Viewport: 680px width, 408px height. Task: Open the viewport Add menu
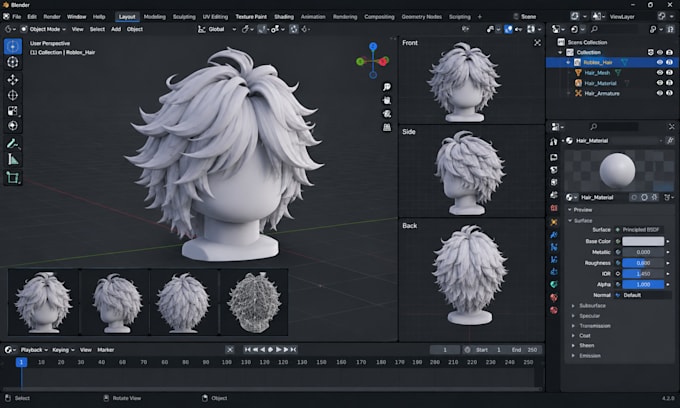click(116, 29)
